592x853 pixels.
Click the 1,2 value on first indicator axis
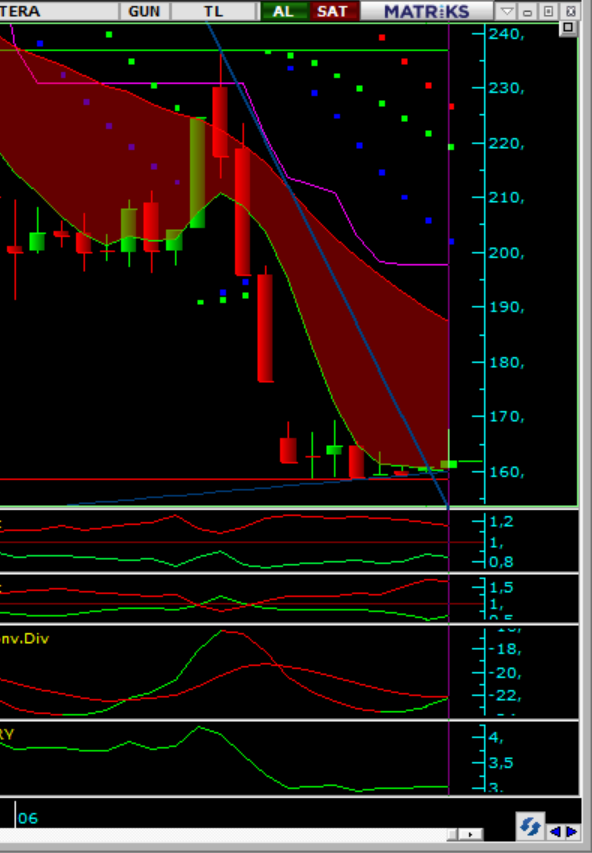(501, 522)
